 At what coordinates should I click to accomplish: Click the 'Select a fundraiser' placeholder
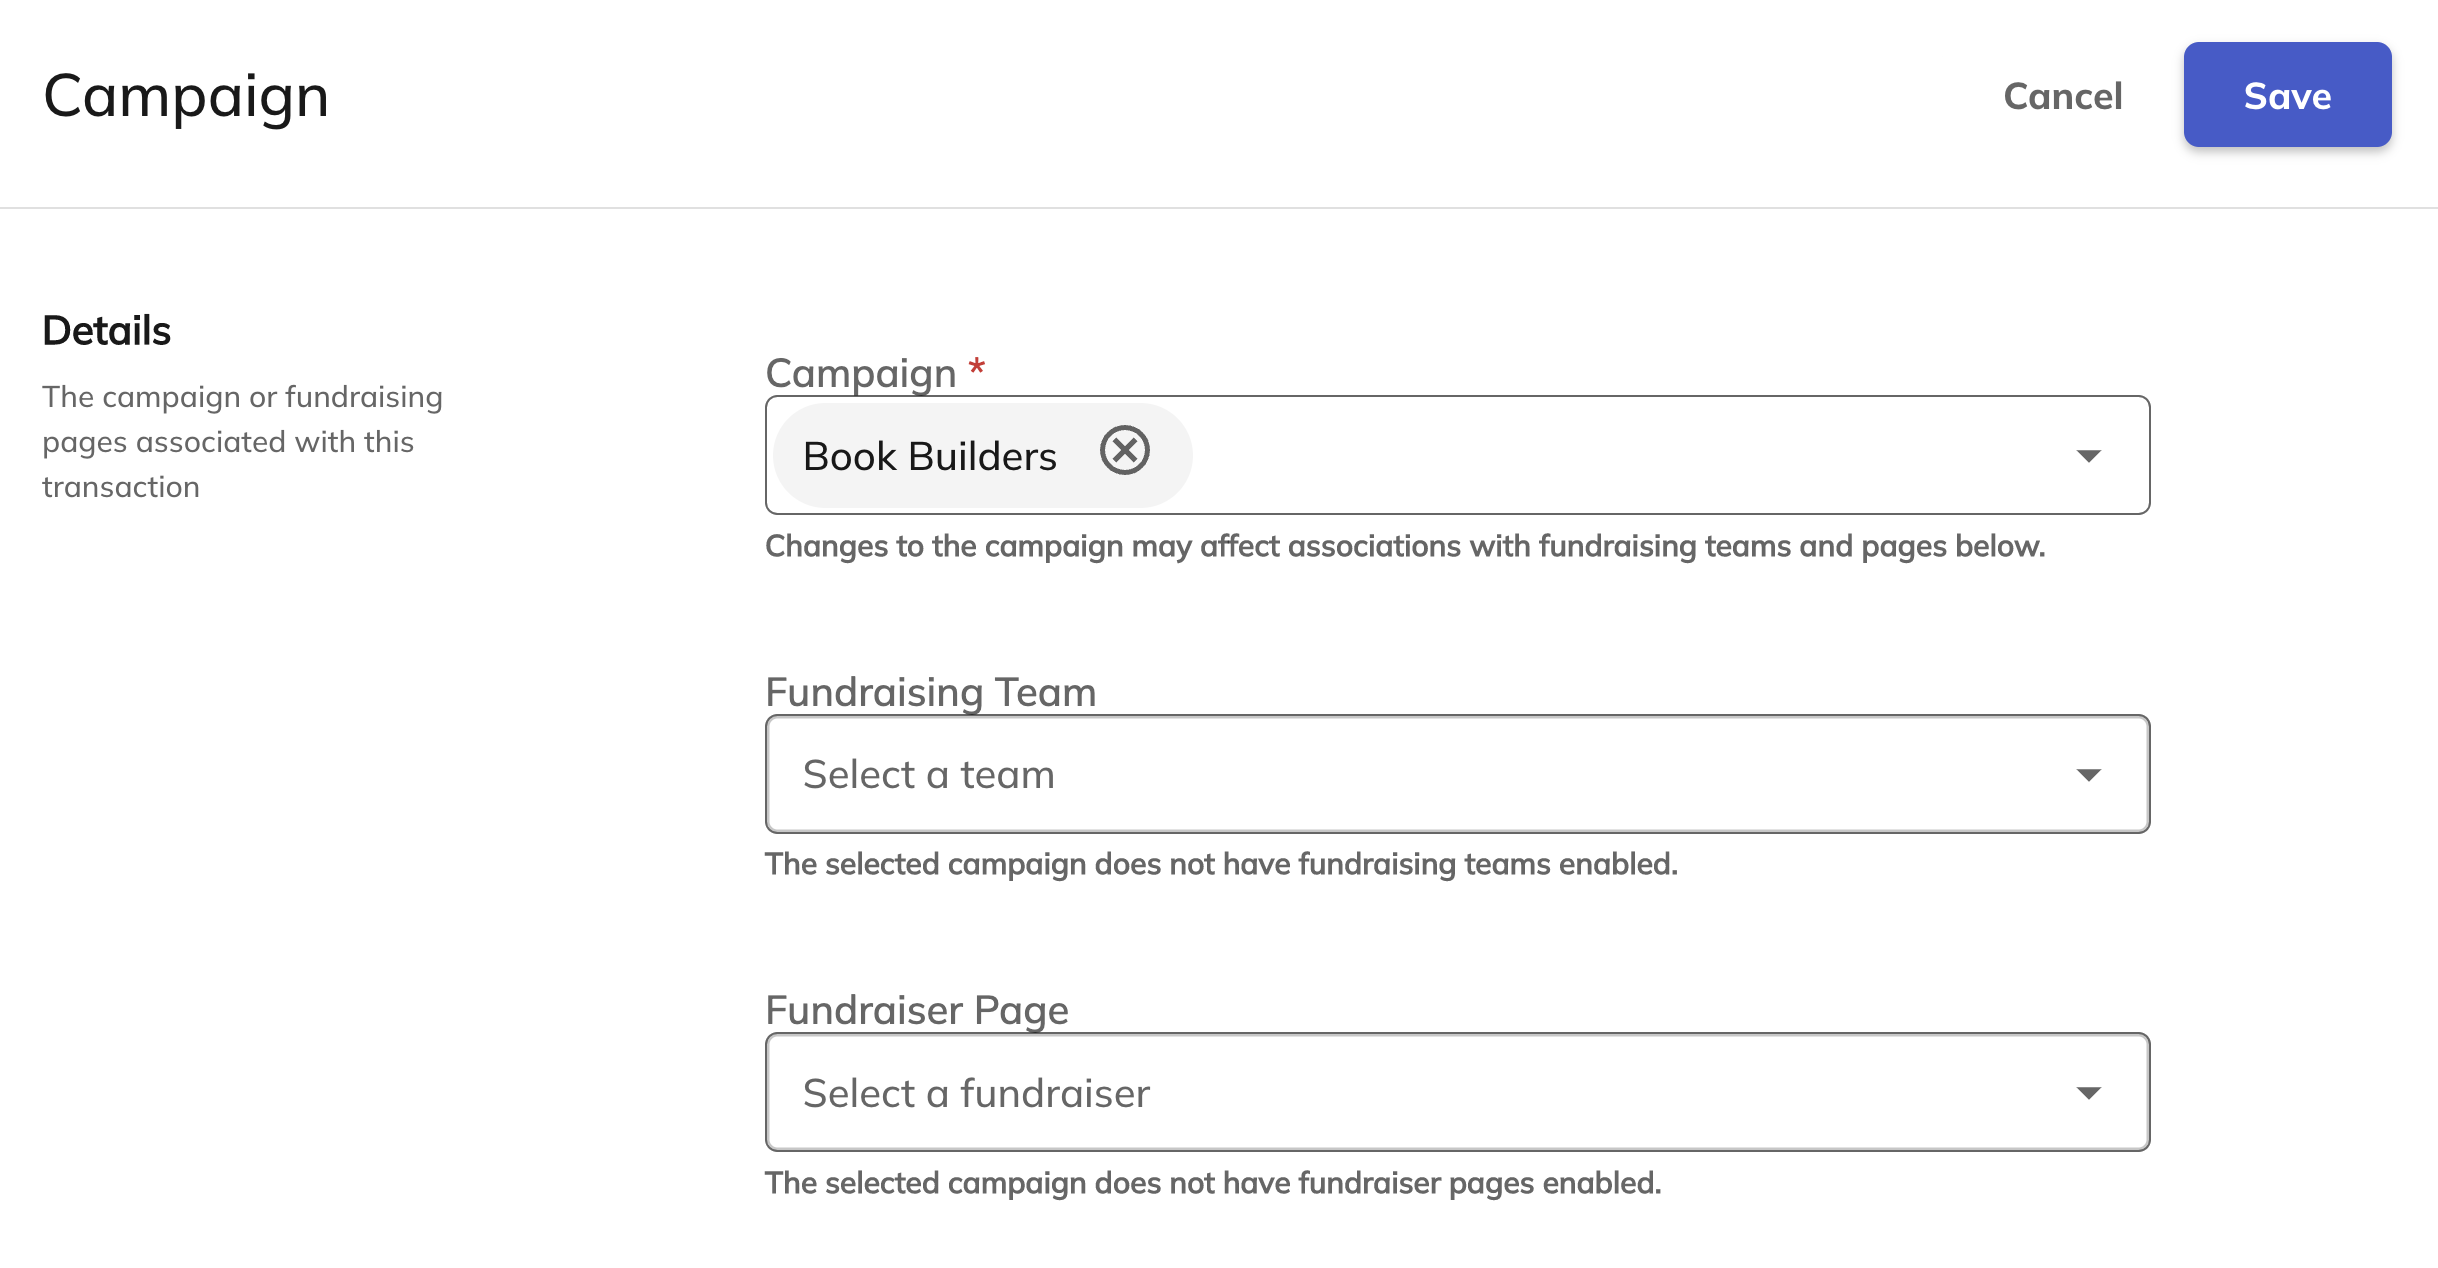(976, 1093)
